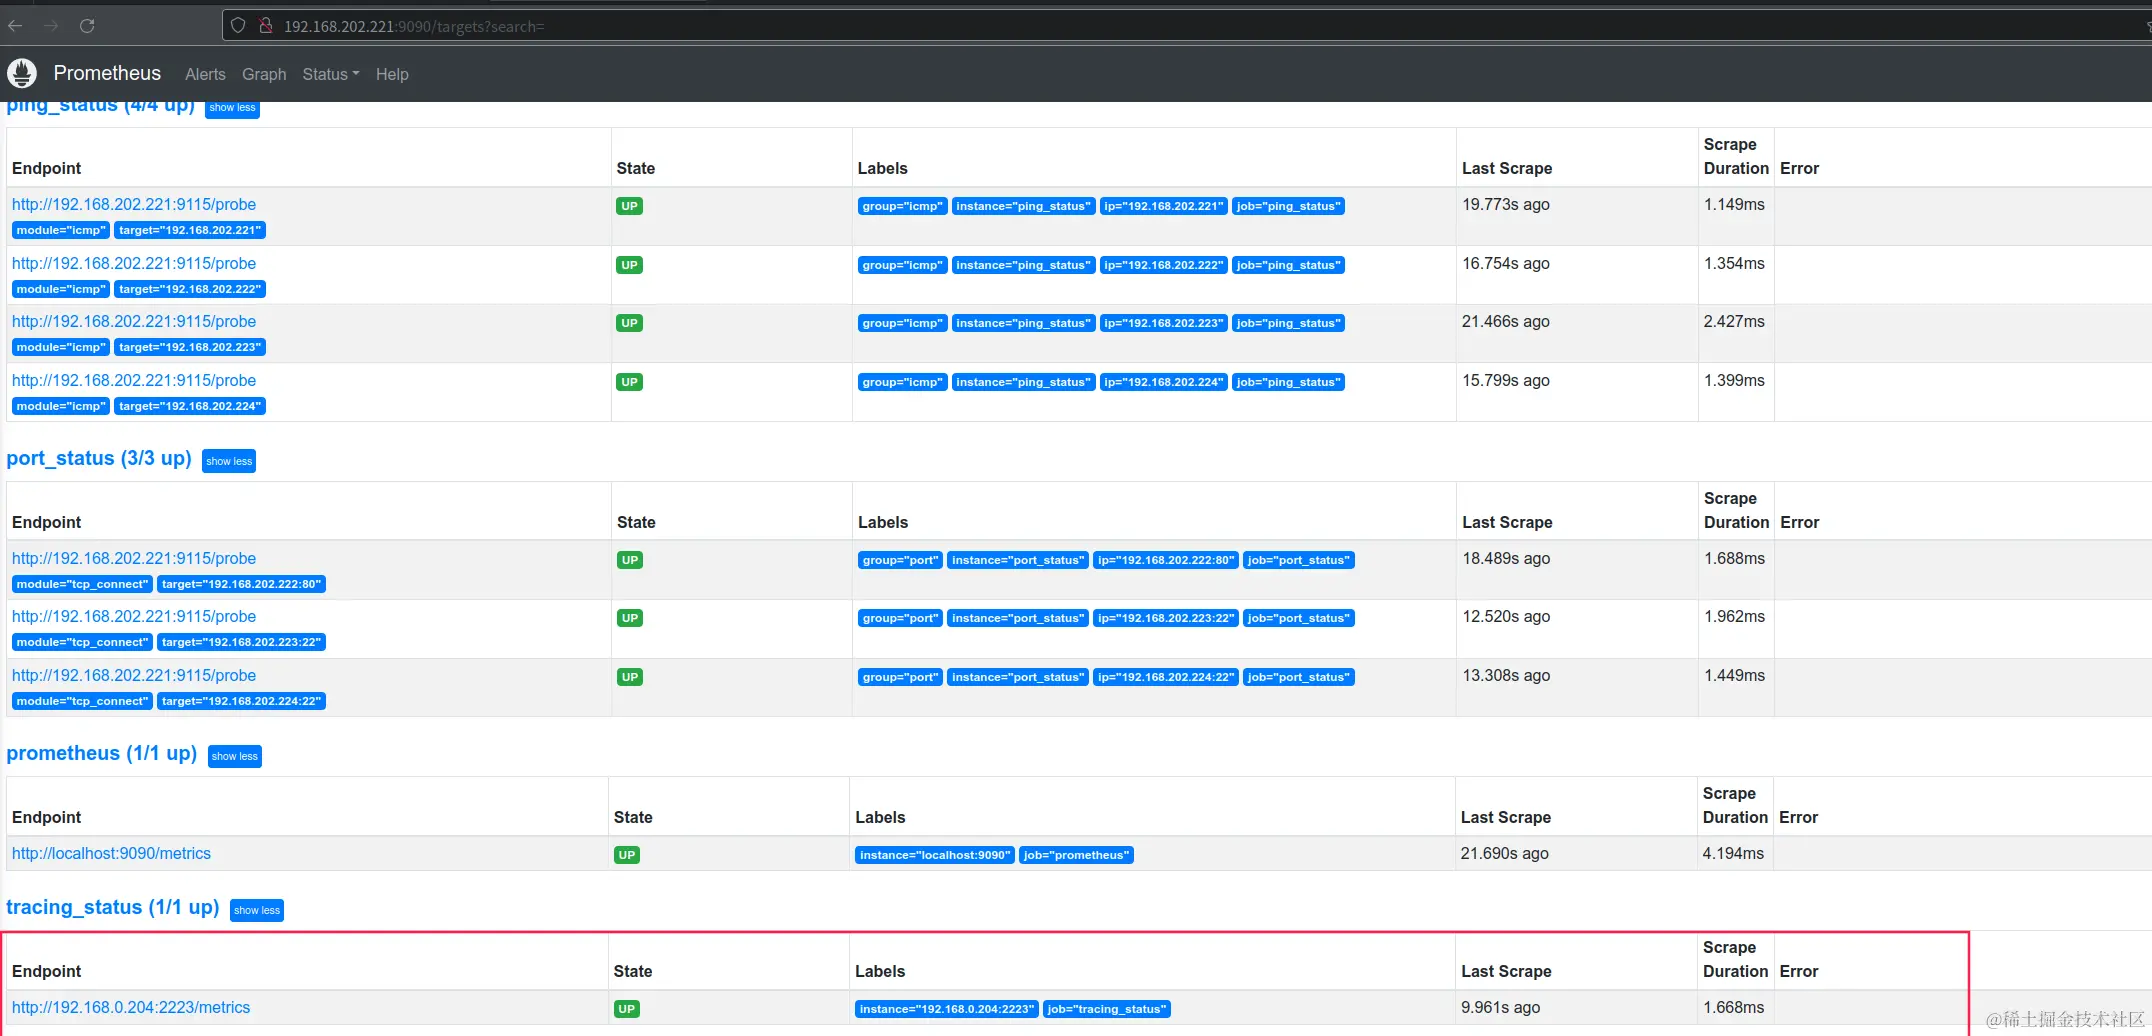This screenshot has height=1036, width=2152.
Task: Open the http://192.168.0.204:2223/metrics endpoint link
Action: click(131, 1007)
